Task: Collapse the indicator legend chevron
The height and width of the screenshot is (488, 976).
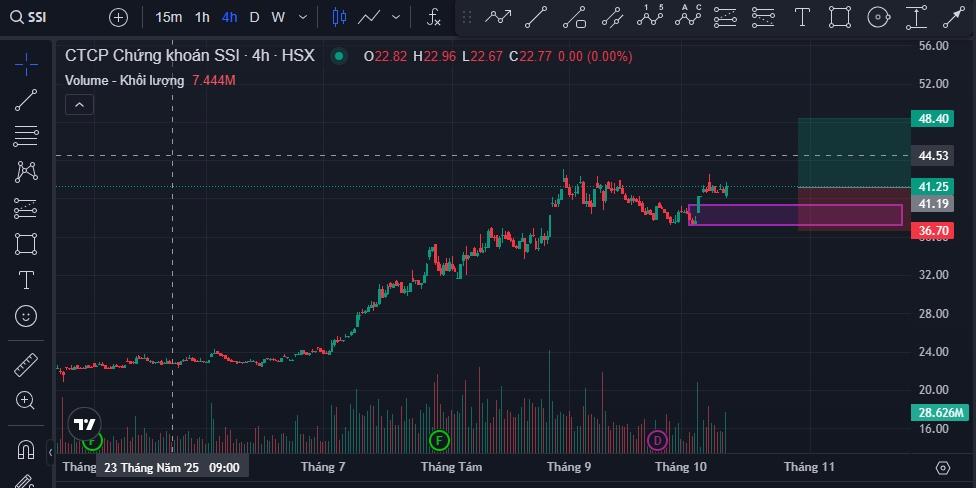Action: [79, 104]
